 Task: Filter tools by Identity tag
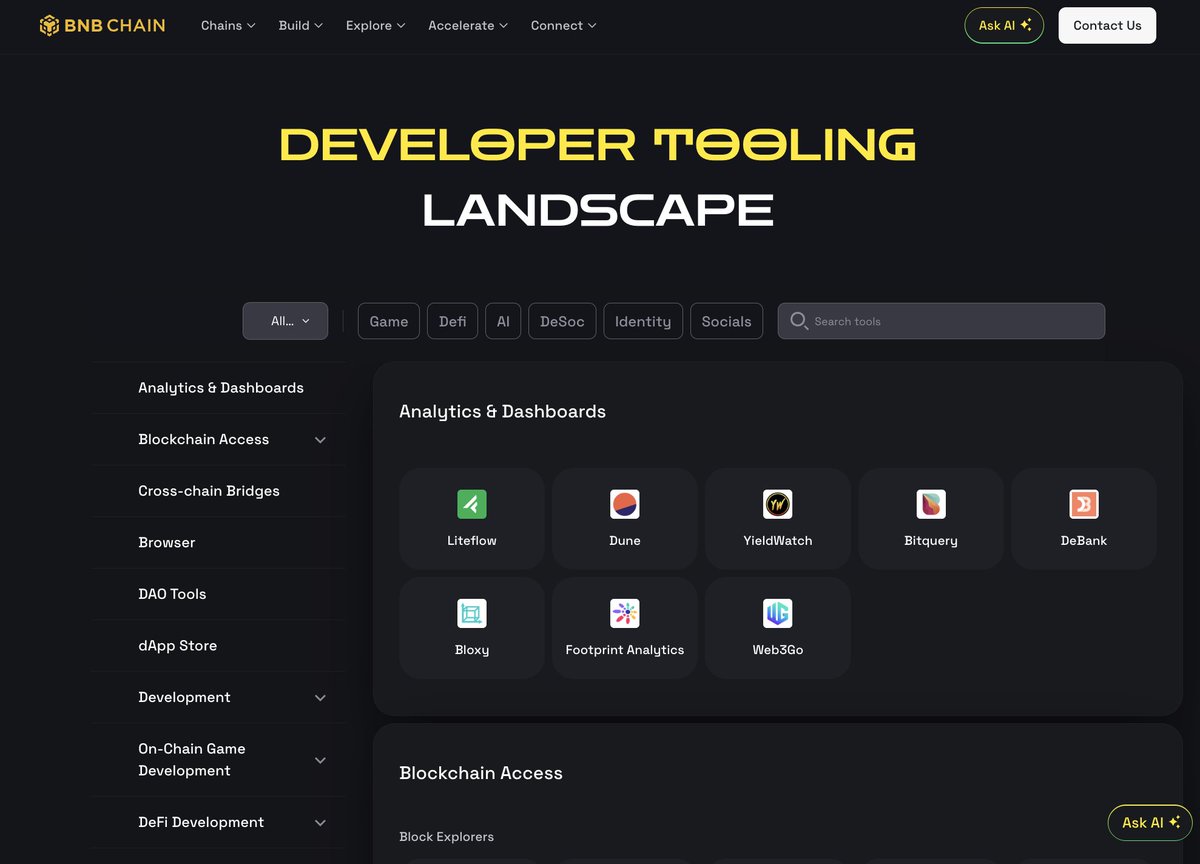point(643,321)
